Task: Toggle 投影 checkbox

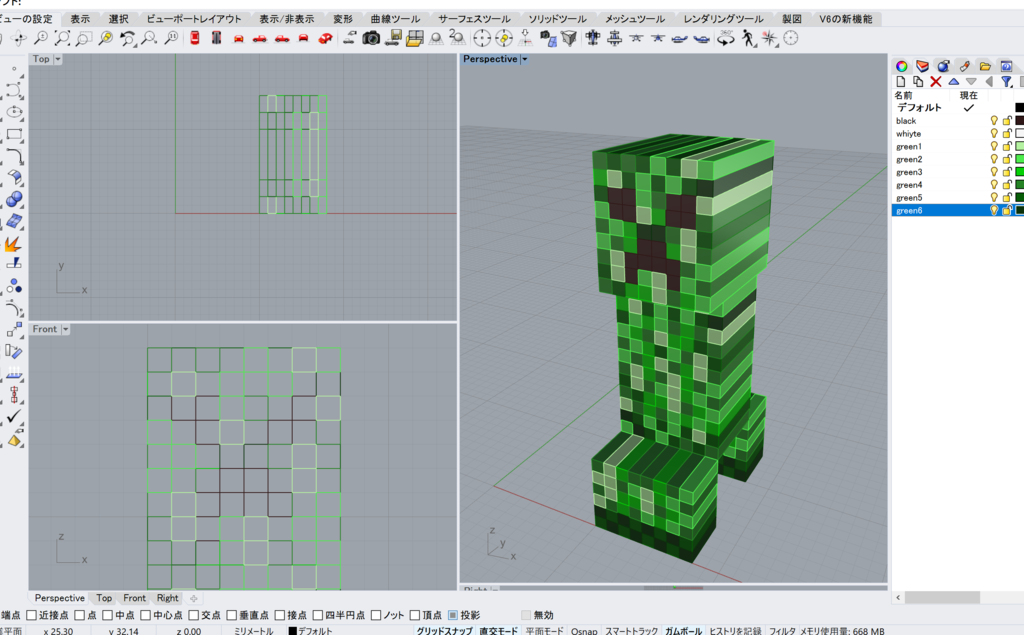Action: click(x=453, y=615)
